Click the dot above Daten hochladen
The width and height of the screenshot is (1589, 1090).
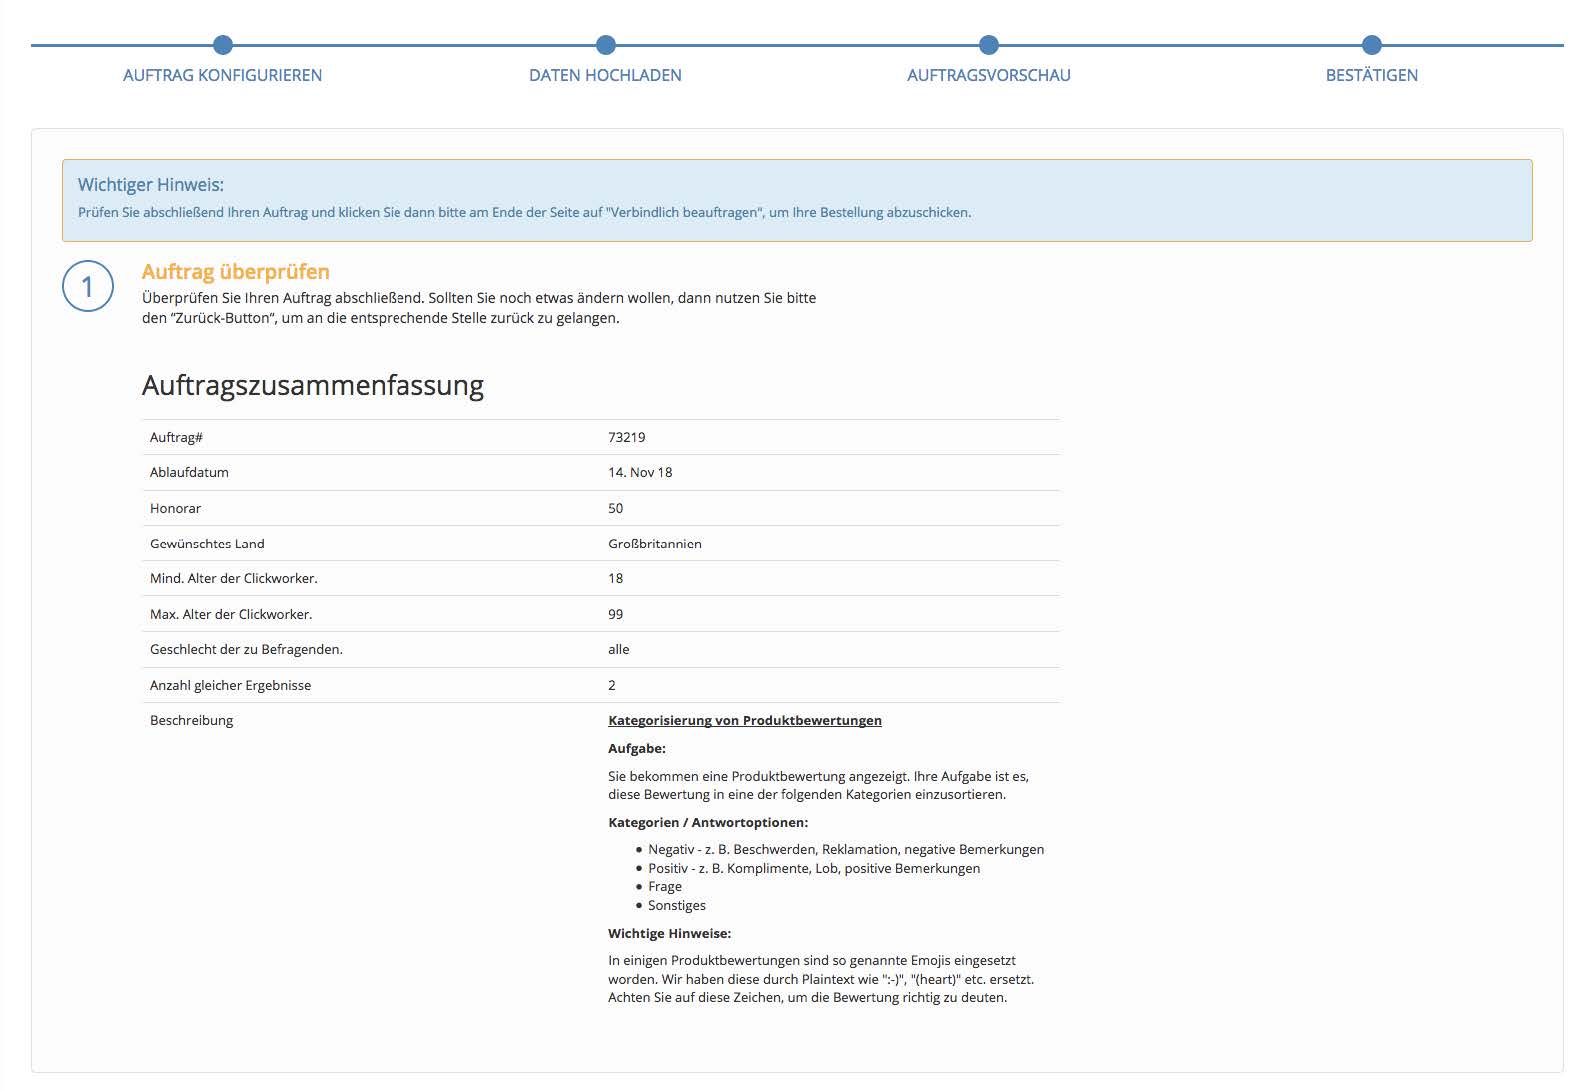click(x=606, y=45)
